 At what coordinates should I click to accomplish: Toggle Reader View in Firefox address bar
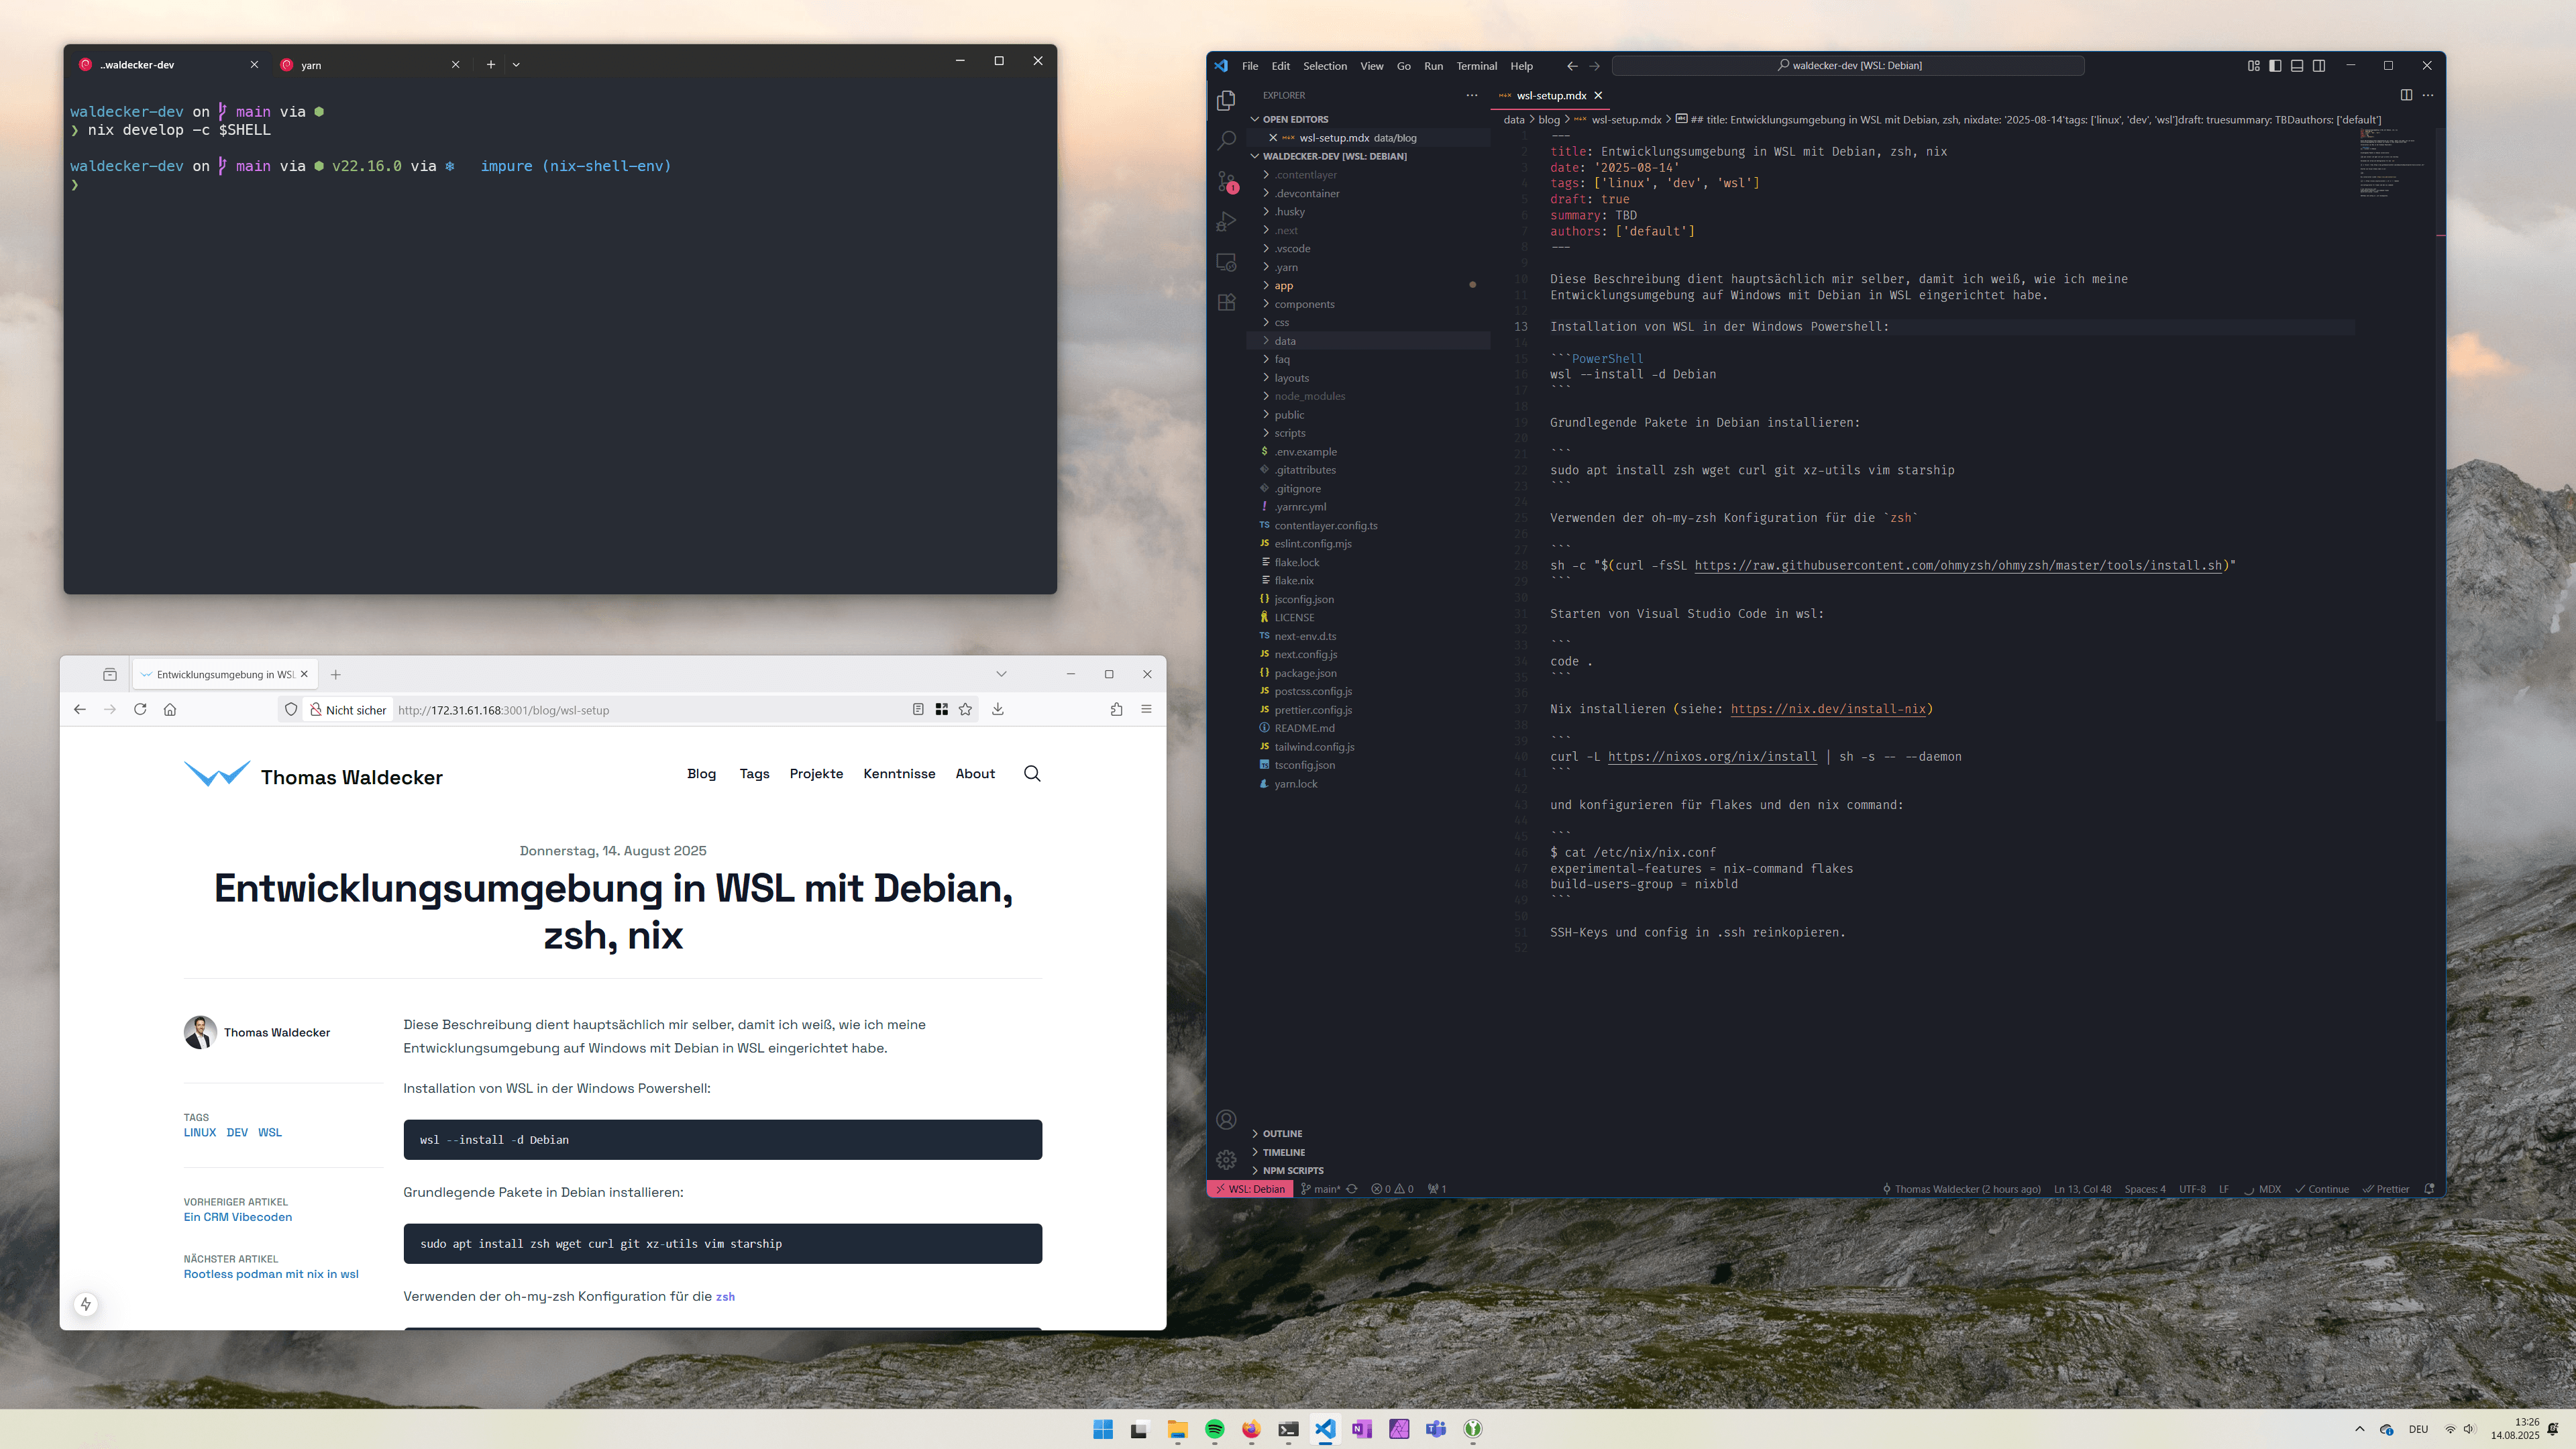coord(918,709)
